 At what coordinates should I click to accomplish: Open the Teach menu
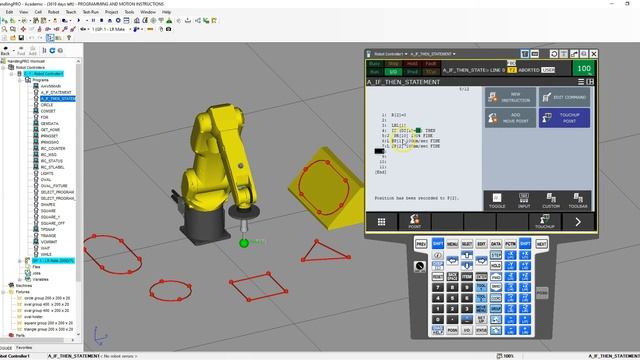tap(71, 12)
